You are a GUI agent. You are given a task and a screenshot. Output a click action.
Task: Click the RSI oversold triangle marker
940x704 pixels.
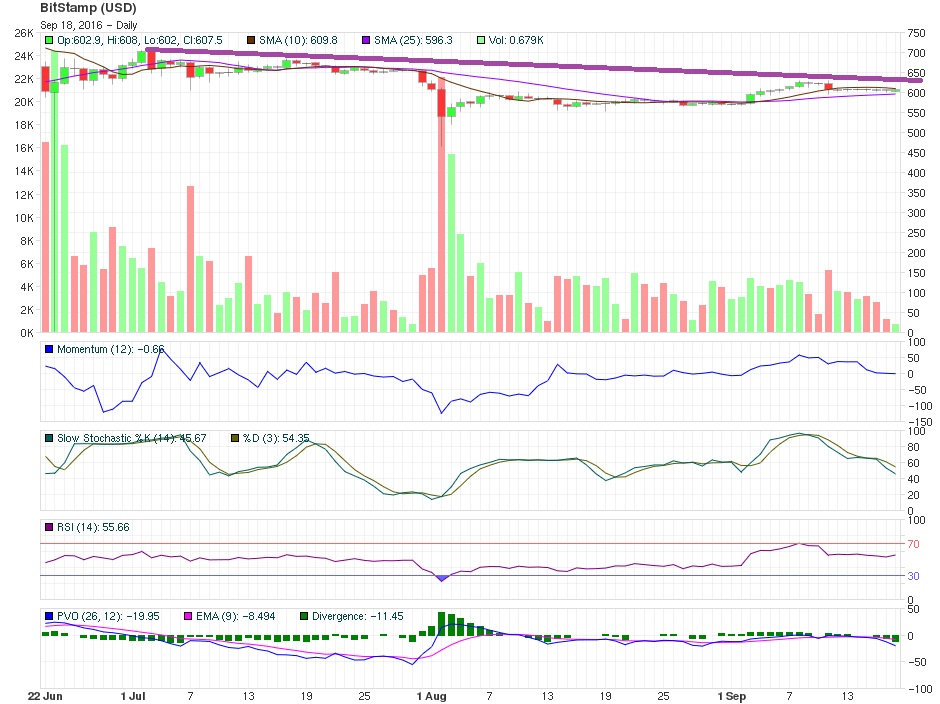click(442, 579)
